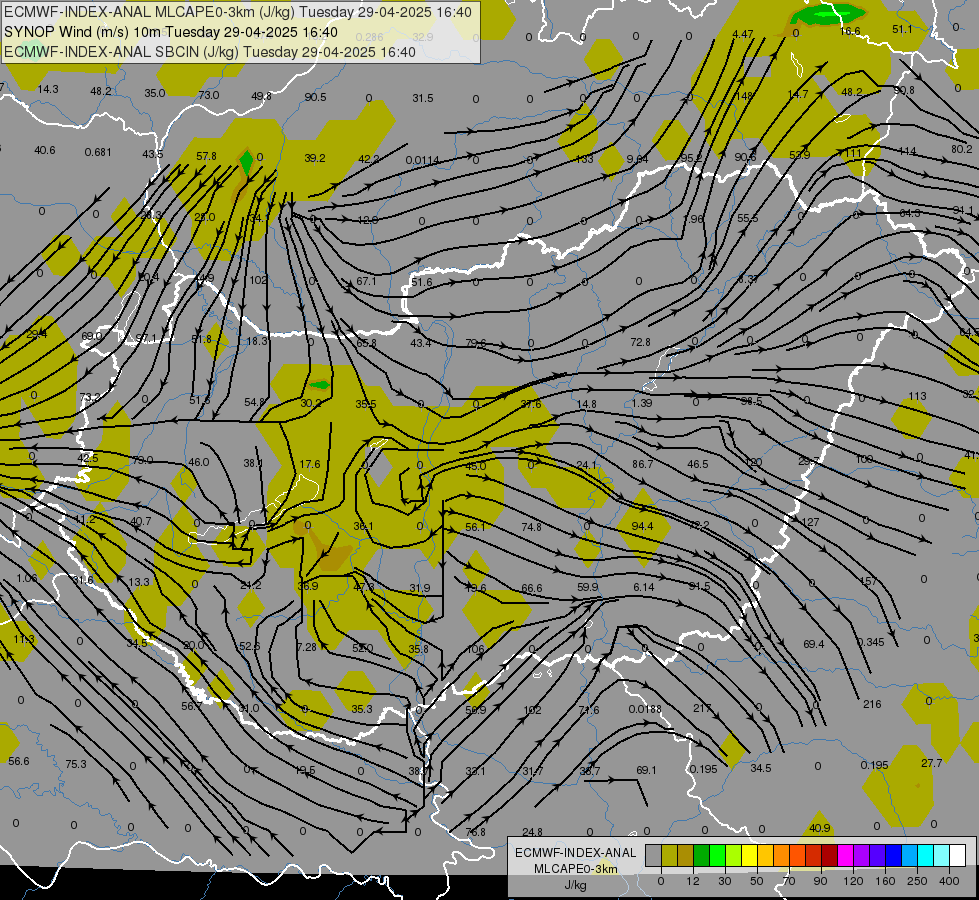979x900 pixels.
Task: Click the map value 127
Action: [810, 522]
